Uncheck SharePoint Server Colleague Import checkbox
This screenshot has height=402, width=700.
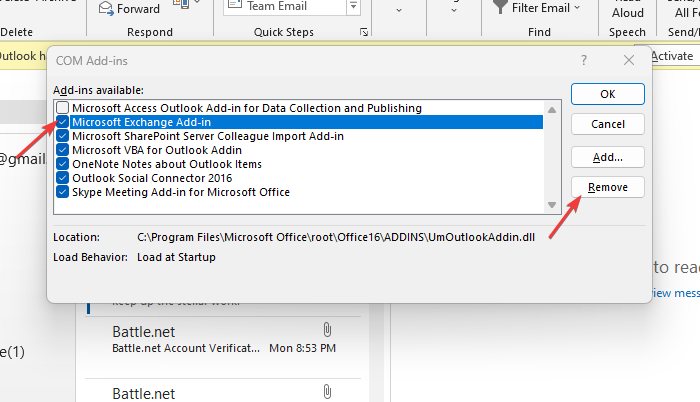coord(62,136)
